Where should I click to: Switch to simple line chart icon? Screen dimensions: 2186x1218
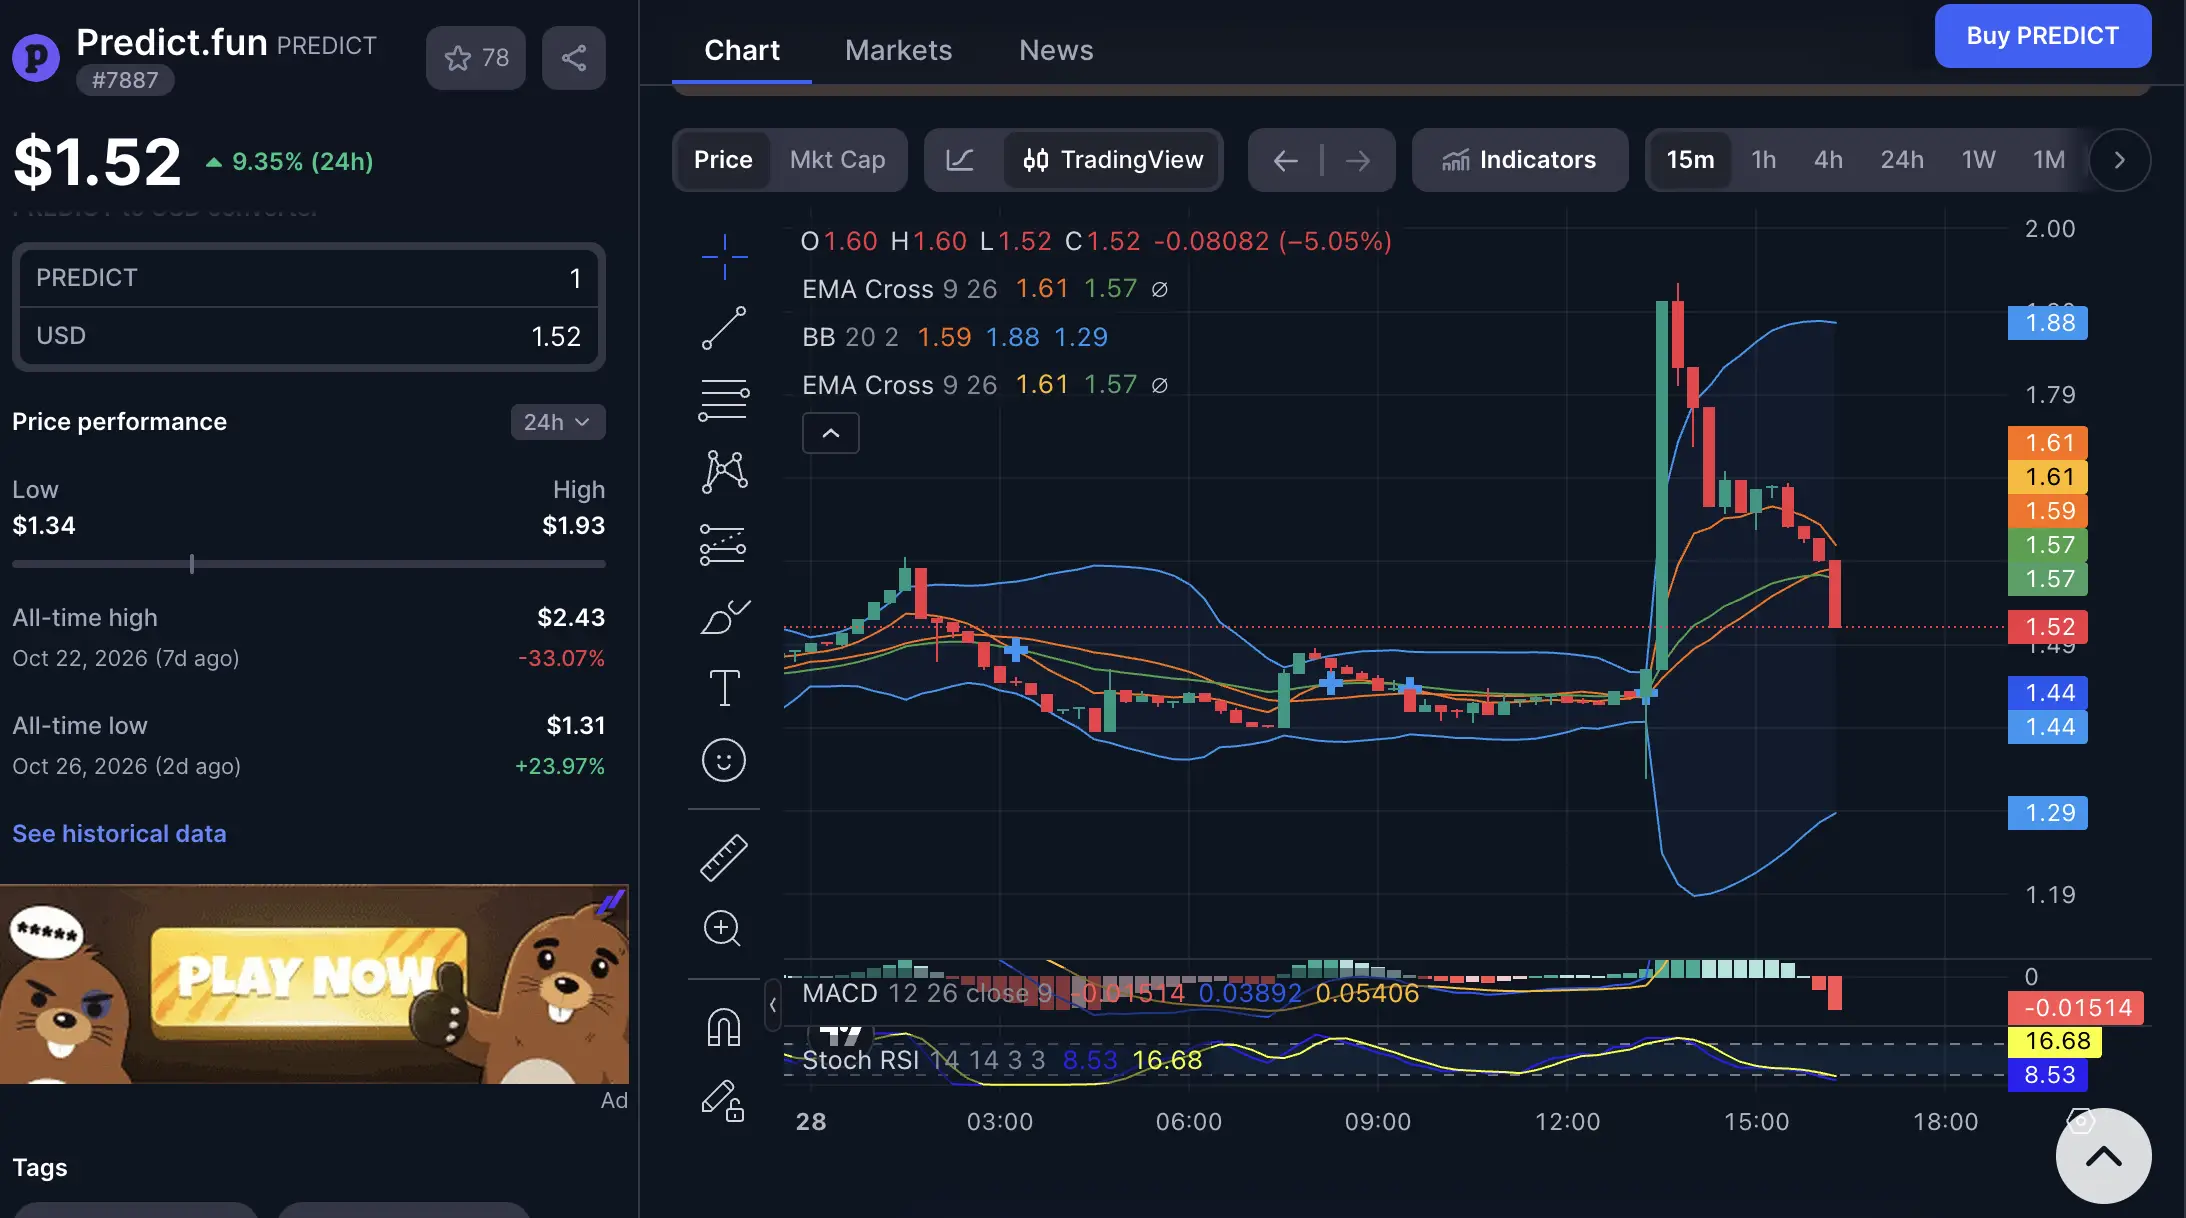961,160
